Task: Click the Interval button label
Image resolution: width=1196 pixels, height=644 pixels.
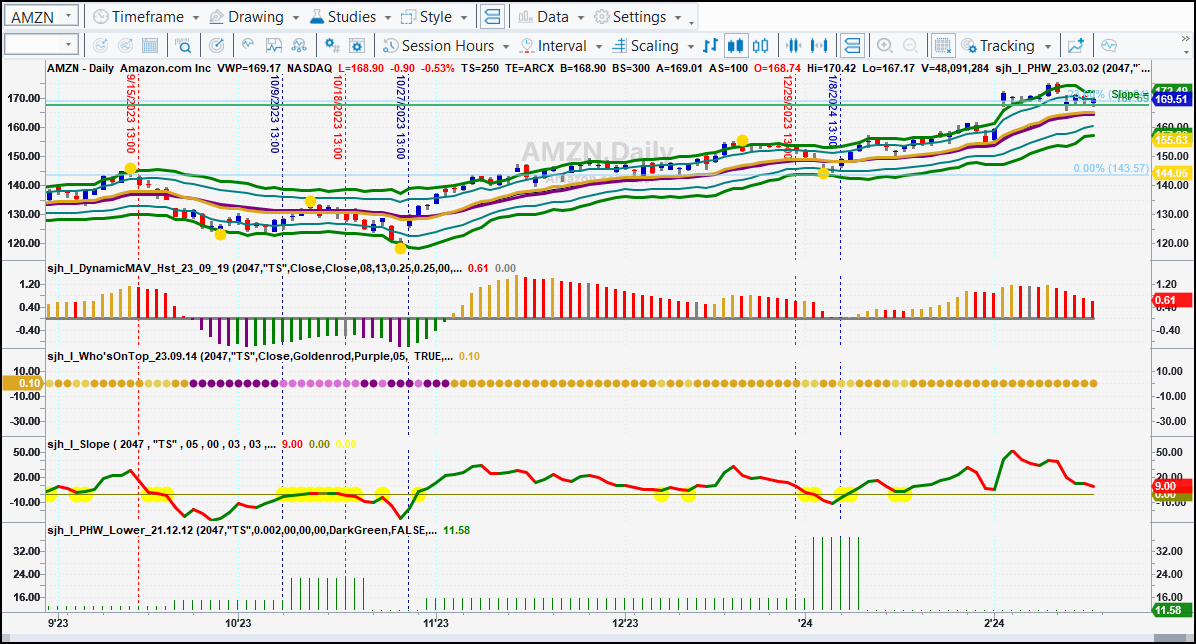Action: click(562, 46)
